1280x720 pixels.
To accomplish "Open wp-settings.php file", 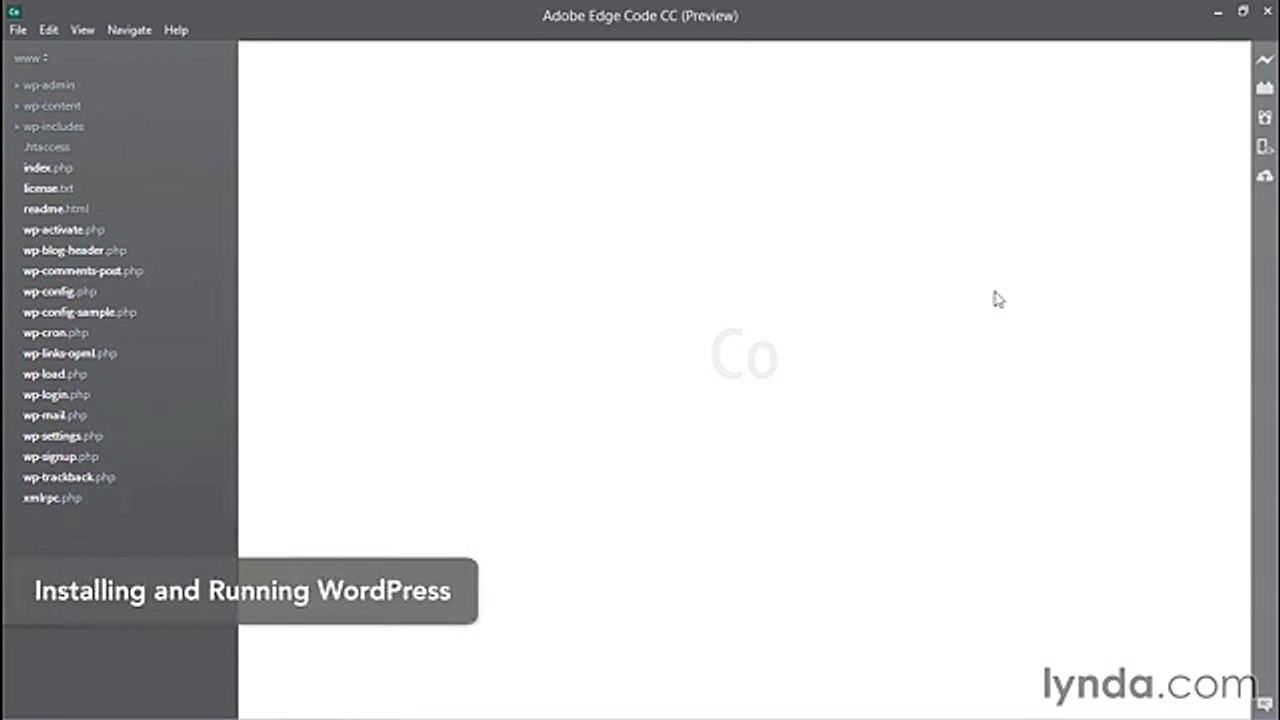I will pyautogui.click(x=63, y=436).
